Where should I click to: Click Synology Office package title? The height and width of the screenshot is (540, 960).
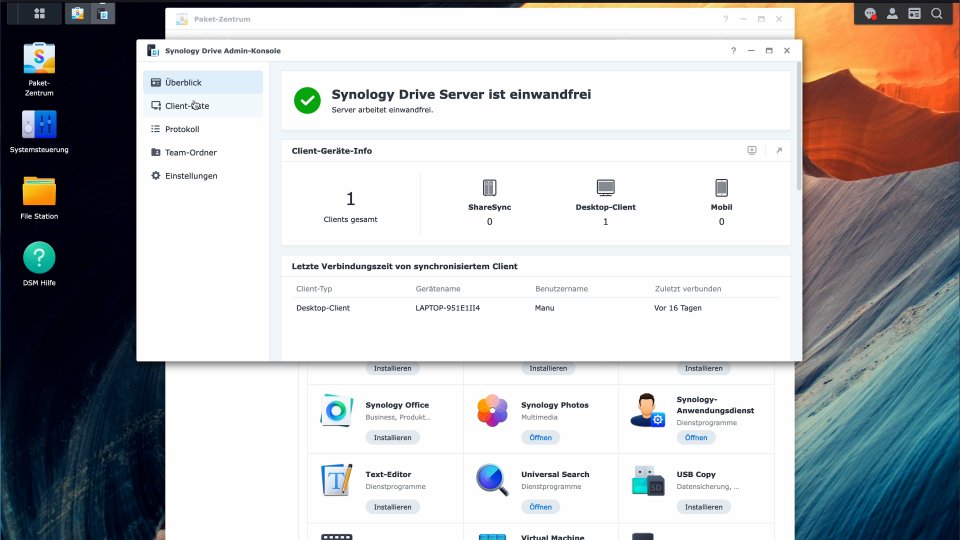tap(397, 405)
